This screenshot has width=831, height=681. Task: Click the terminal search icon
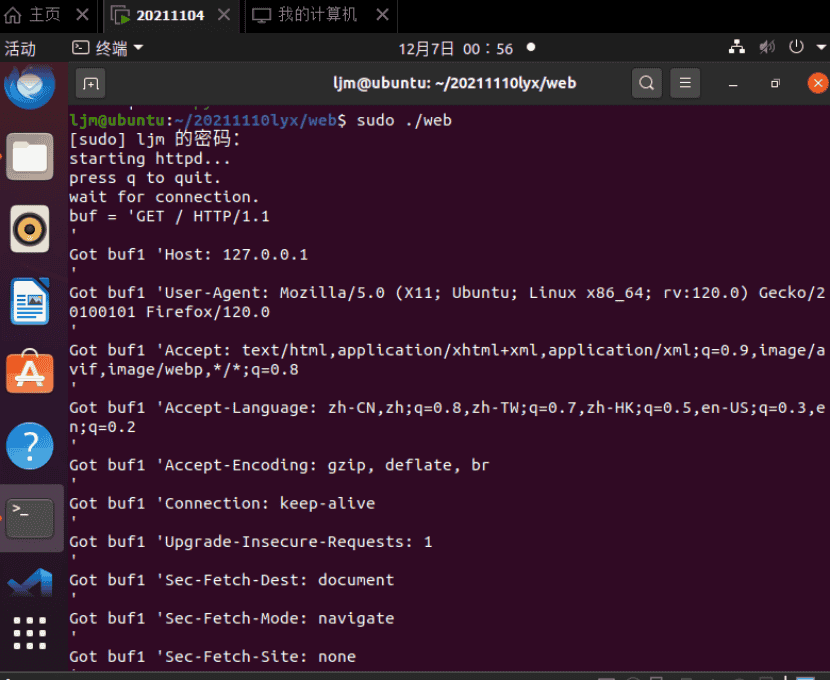click(x=647, y=83)
